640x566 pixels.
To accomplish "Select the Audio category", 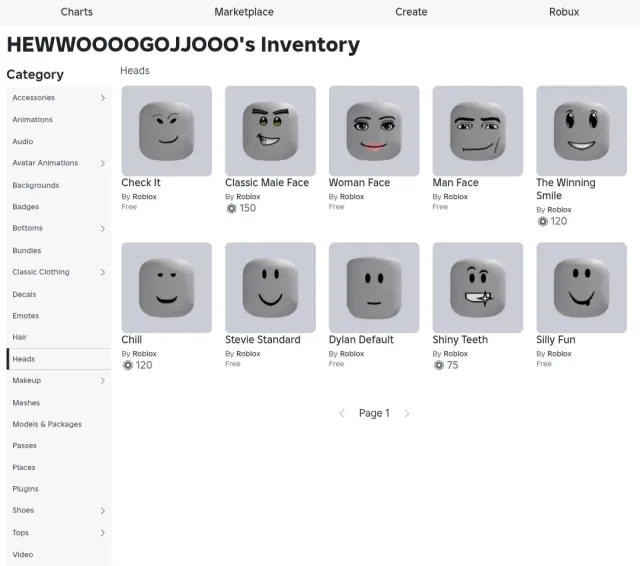I will (x=58, y=142).
